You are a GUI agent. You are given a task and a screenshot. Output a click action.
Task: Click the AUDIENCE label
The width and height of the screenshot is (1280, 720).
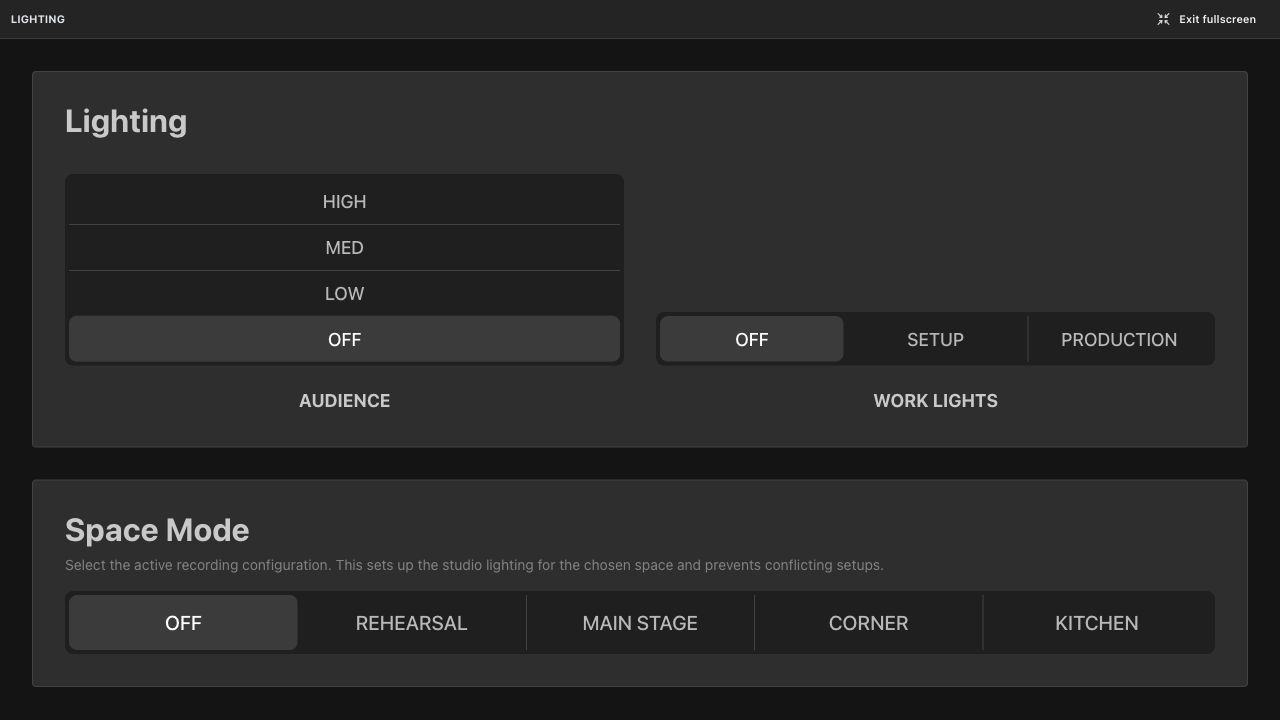344,401
